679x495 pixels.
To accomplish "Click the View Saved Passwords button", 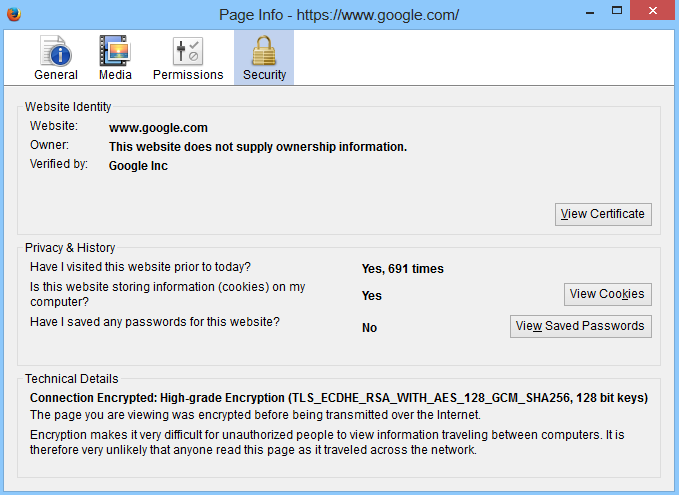I will pyautogui.click(x=581, y=326).
